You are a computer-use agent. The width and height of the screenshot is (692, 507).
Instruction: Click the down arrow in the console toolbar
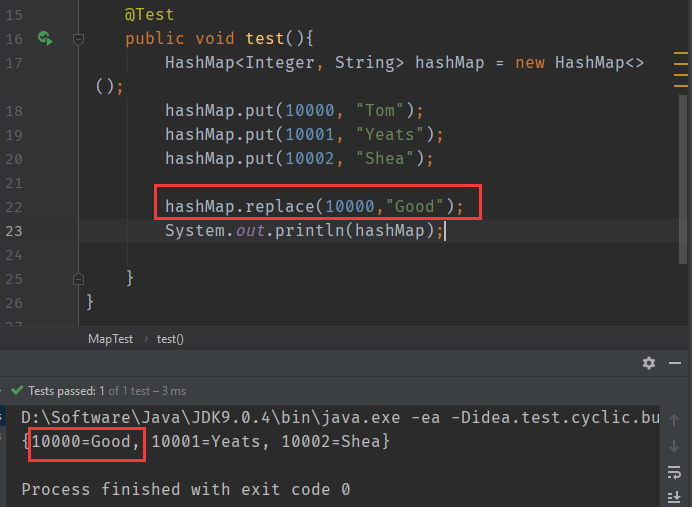[674, 446]
